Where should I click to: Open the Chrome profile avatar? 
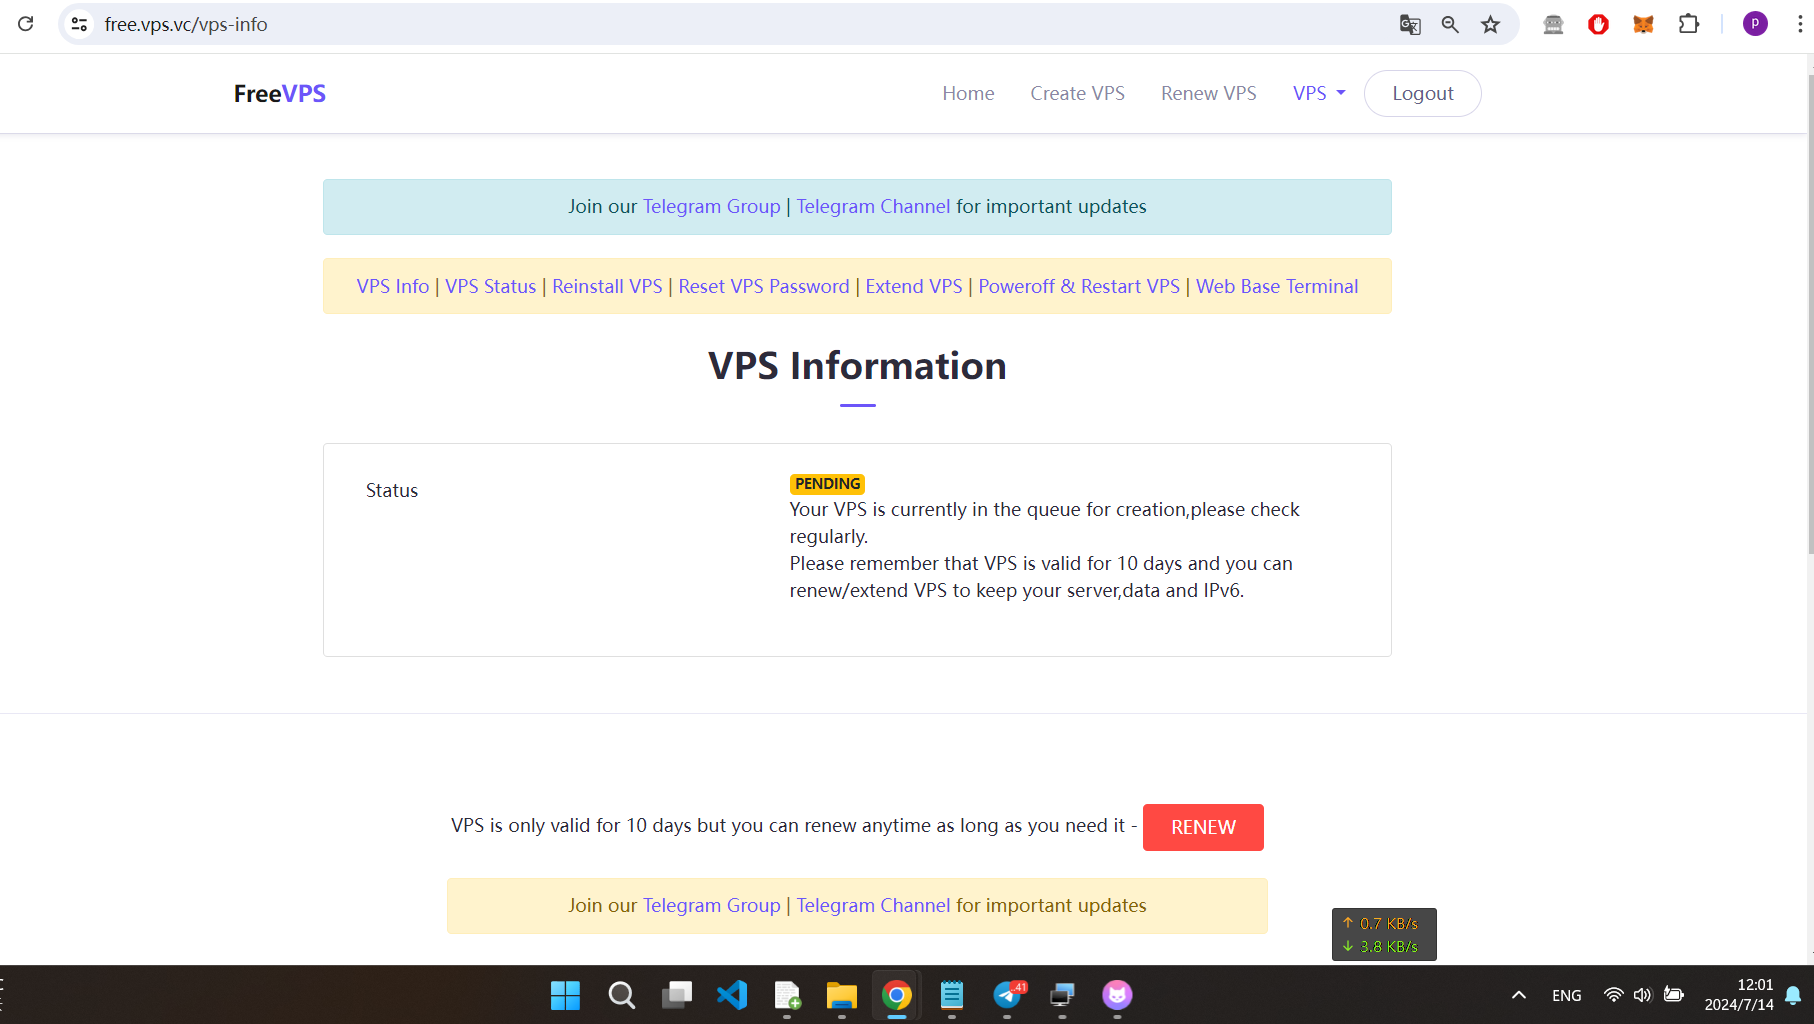1755,25
